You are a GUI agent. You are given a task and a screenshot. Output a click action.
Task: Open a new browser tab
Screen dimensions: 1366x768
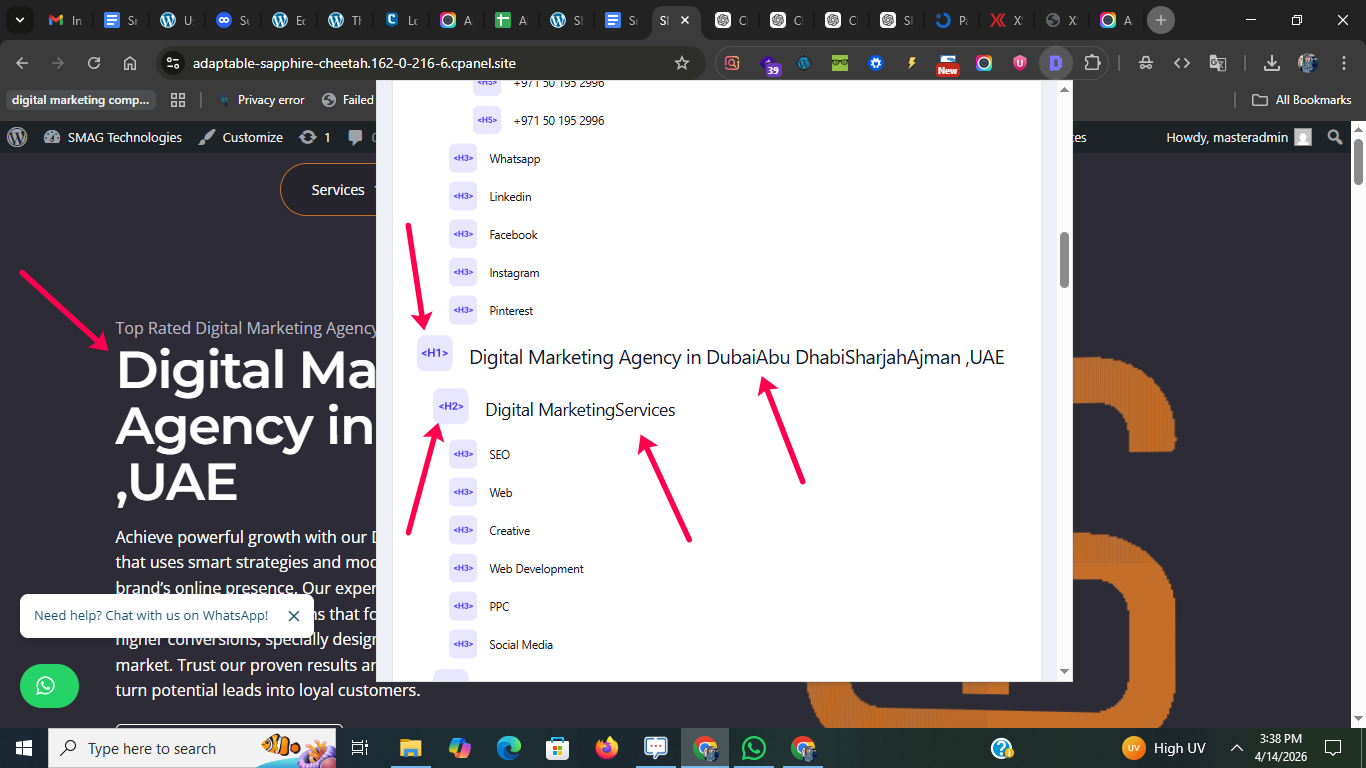click(x=1160, y=20)
